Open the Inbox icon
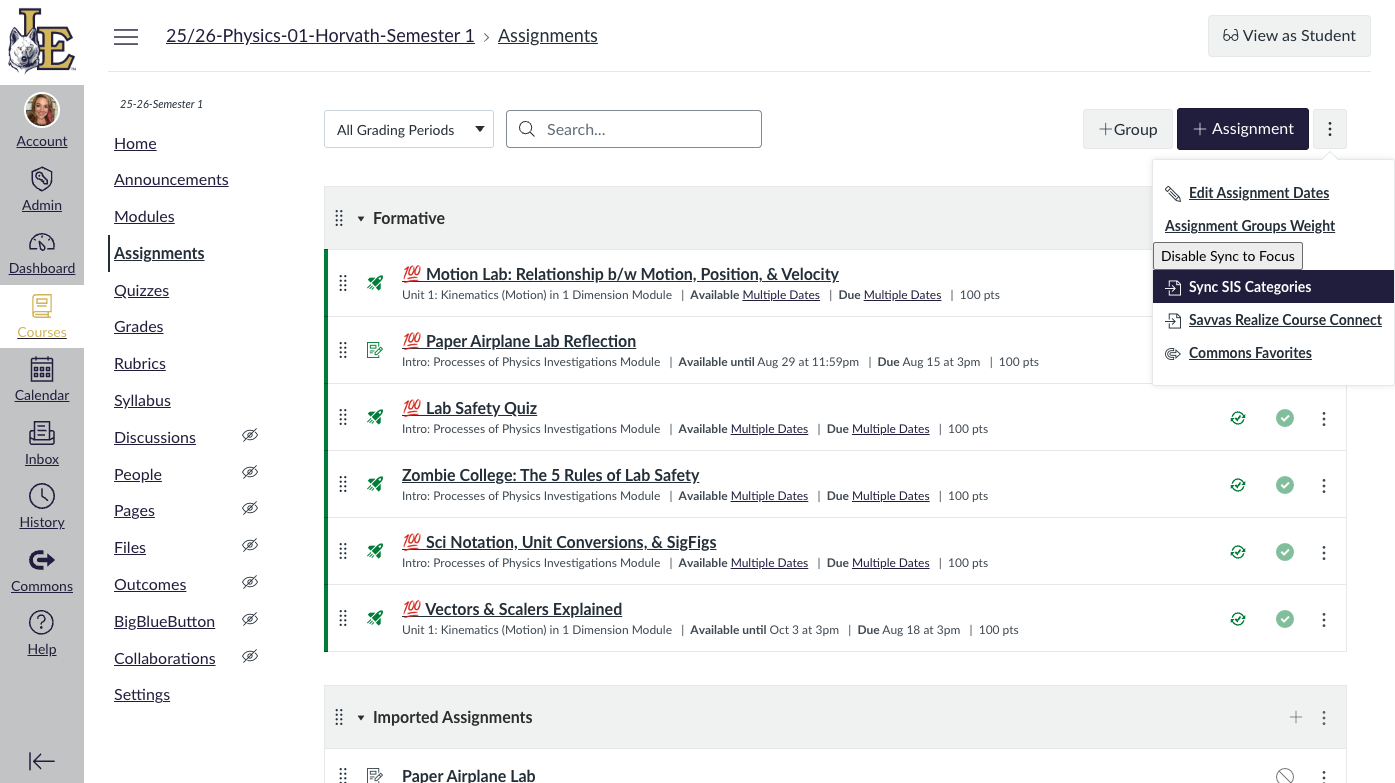This screenshot has height=783, width=1395. click(42, 433)
